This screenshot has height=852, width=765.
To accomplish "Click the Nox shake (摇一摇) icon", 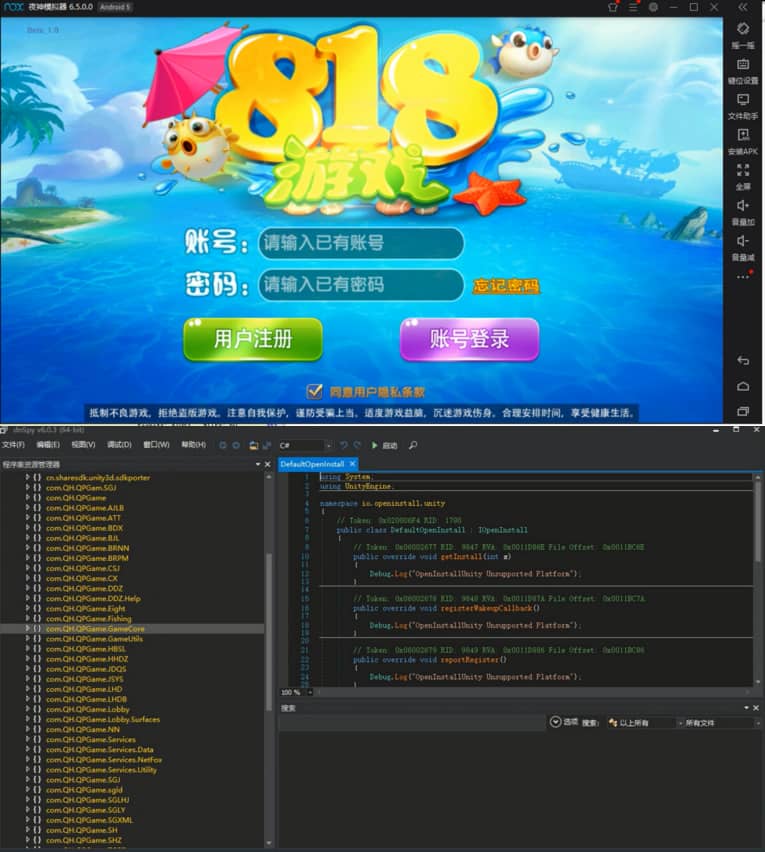I will pyautogui.click(x=743, y=29).
